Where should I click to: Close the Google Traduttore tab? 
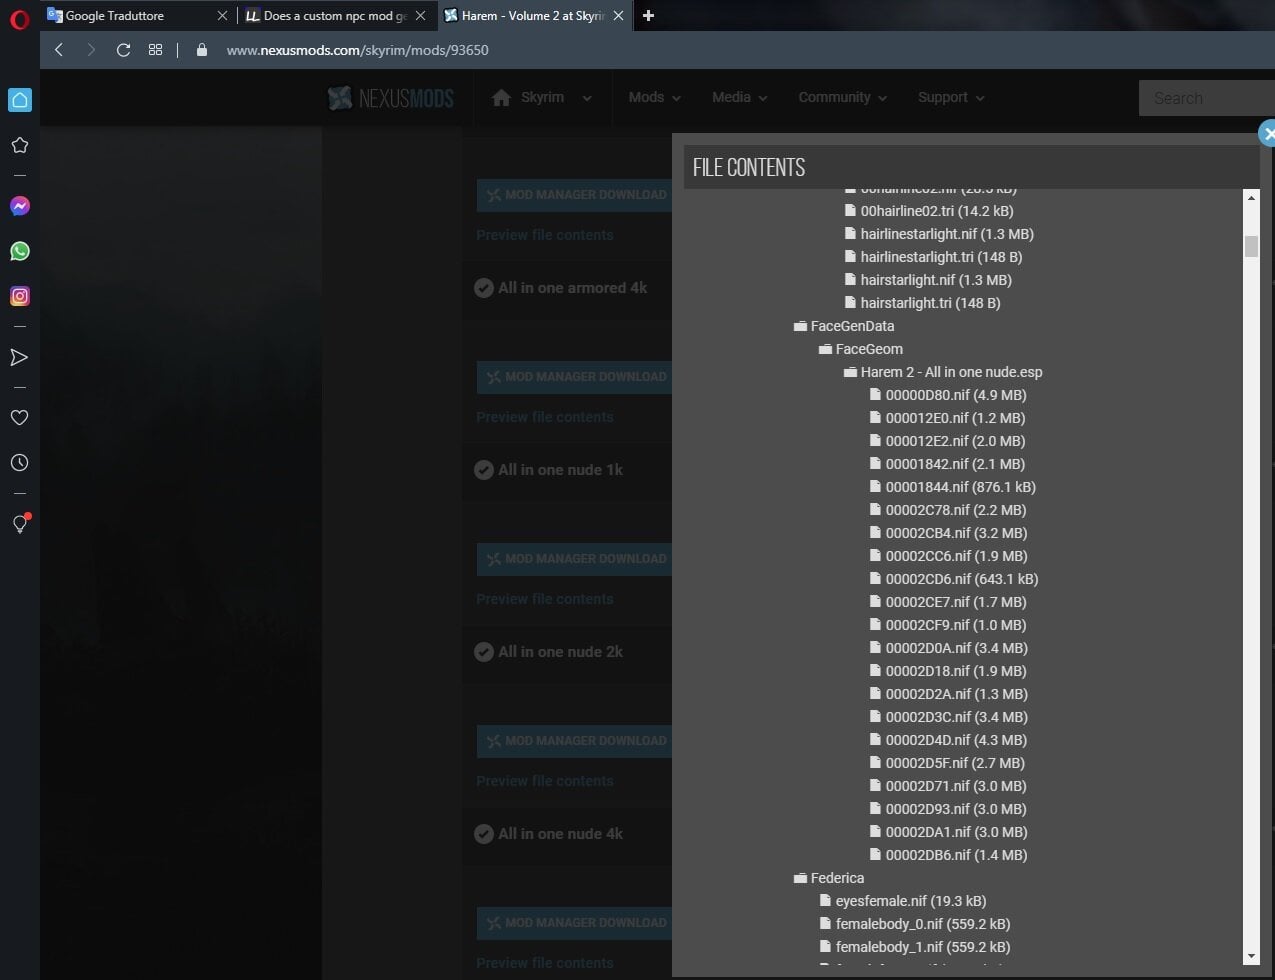(222, 16)
